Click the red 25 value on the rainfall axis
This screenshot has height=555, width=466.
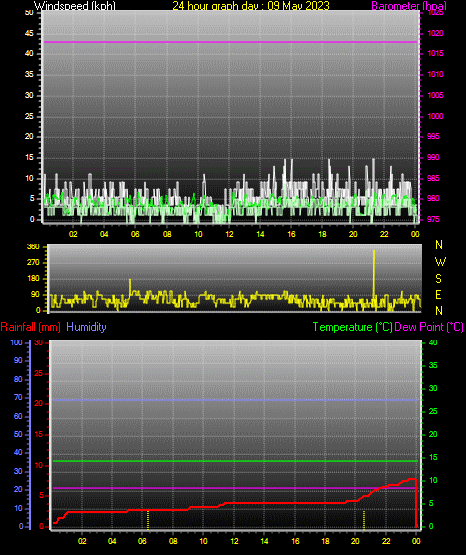coord(39,373)
